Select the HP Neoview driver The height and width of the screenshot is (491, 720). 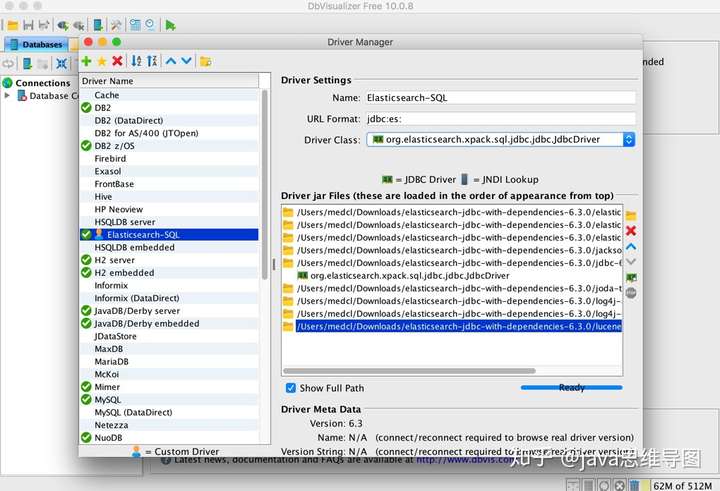(169, 209)
